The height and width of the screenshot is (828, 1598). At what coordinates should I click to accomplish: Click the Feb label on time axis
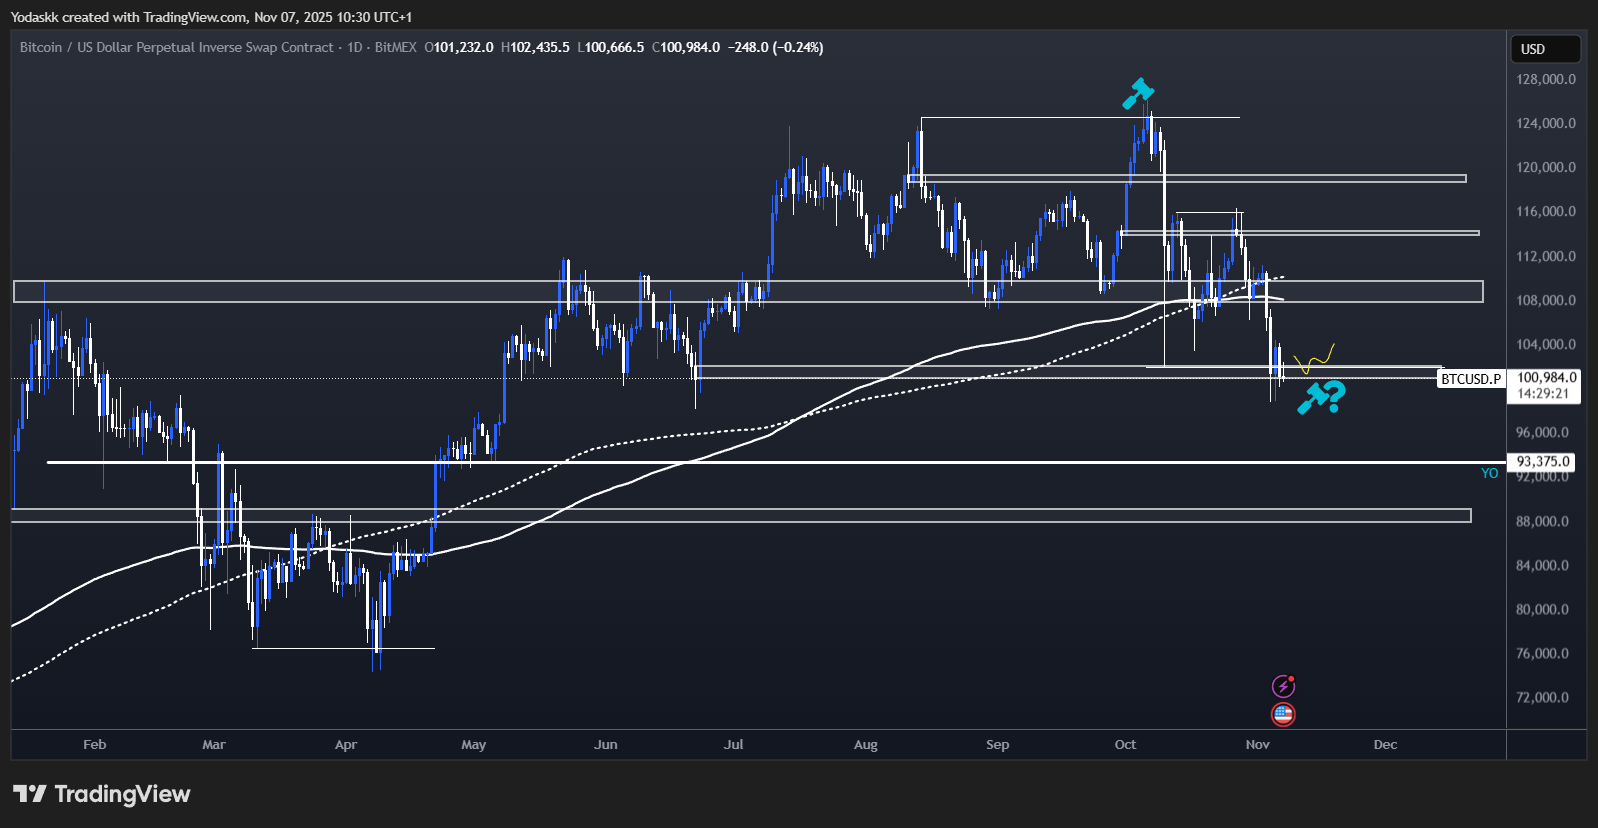coord(94,745)
